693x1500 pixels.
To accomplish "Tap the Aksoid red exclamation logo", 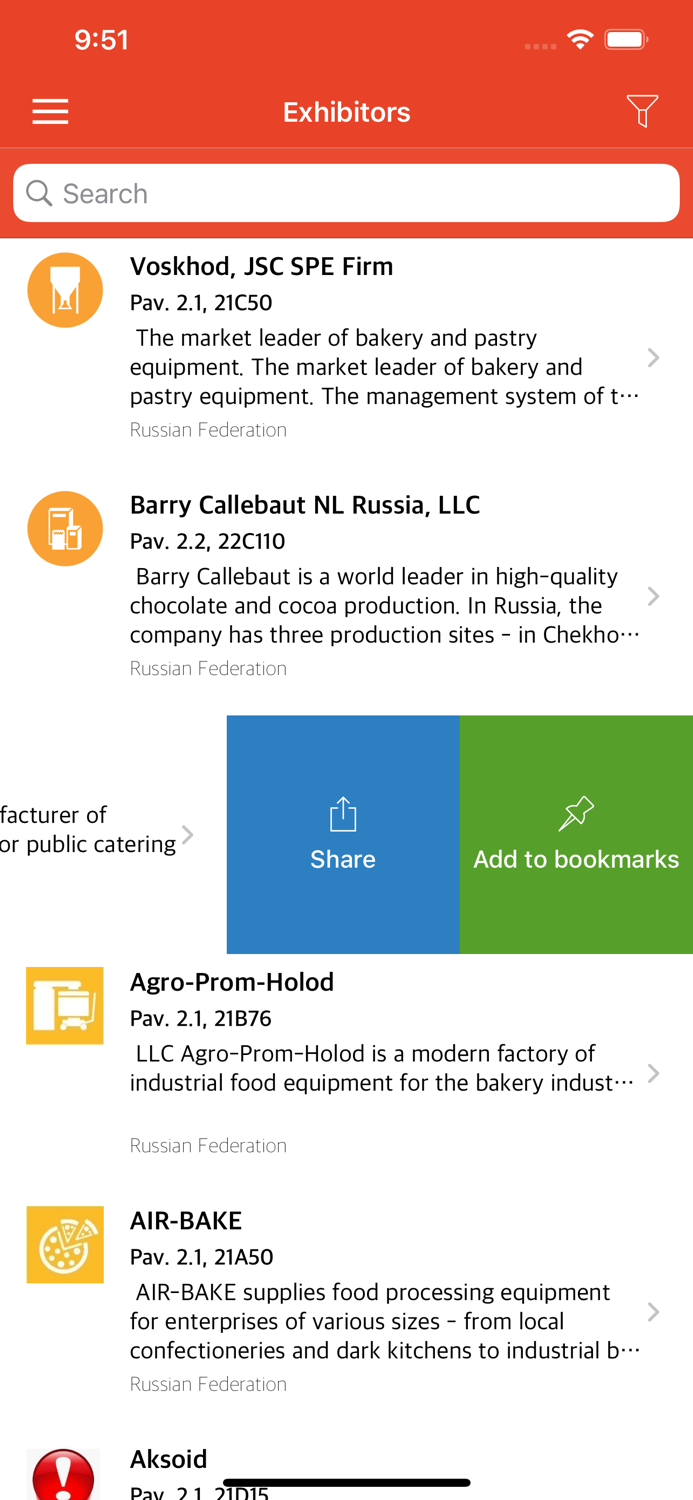I will pyautogui.click(x=63, y=1475).
